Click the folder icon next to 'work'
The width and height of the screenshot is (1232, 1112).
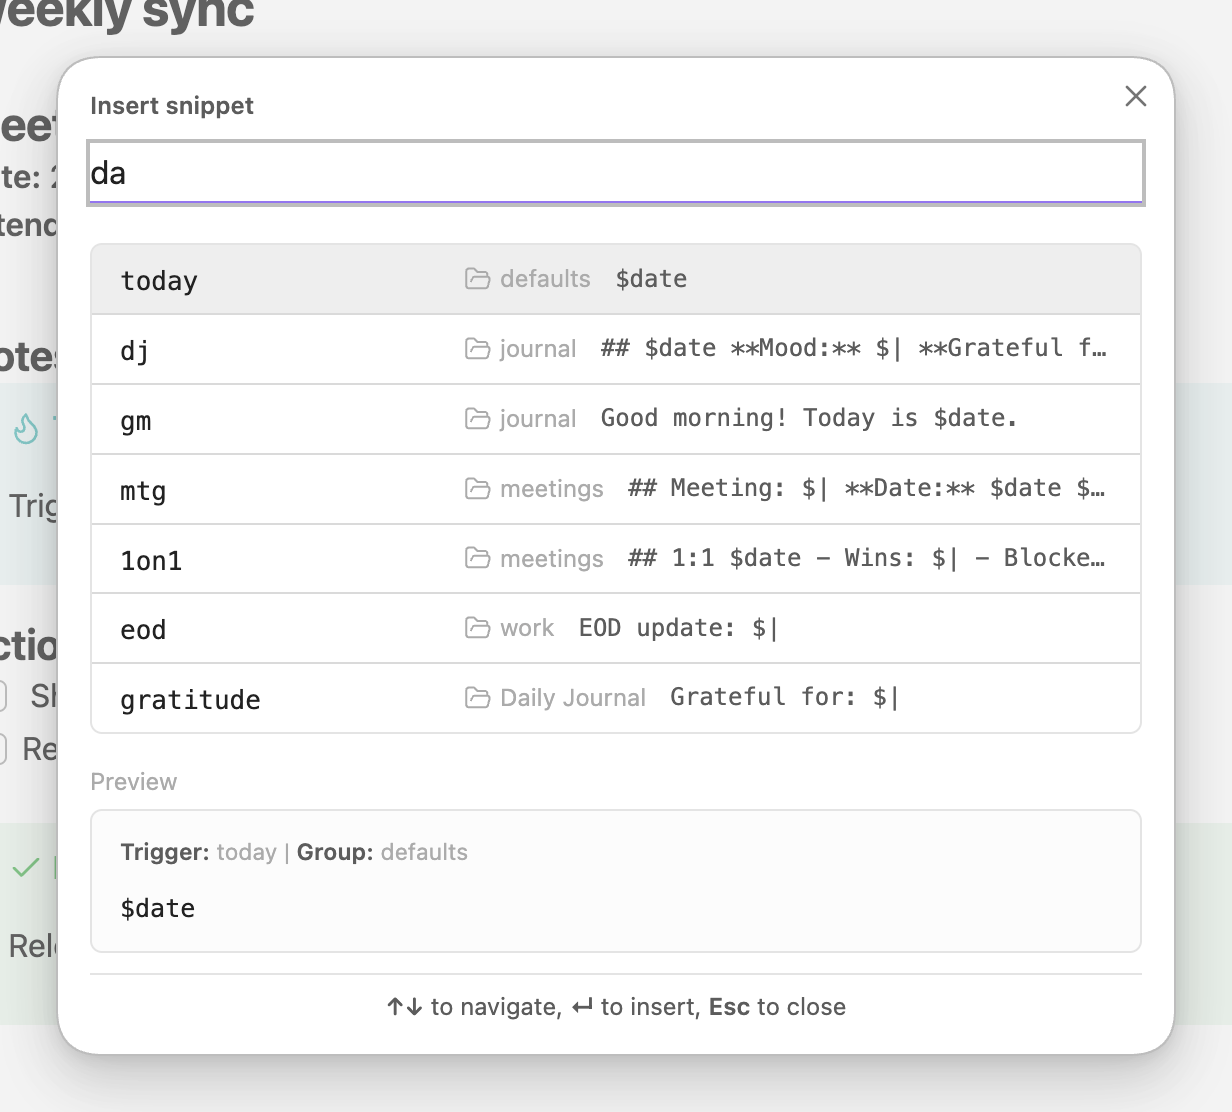pyautogui.click(x=477, y=628)
